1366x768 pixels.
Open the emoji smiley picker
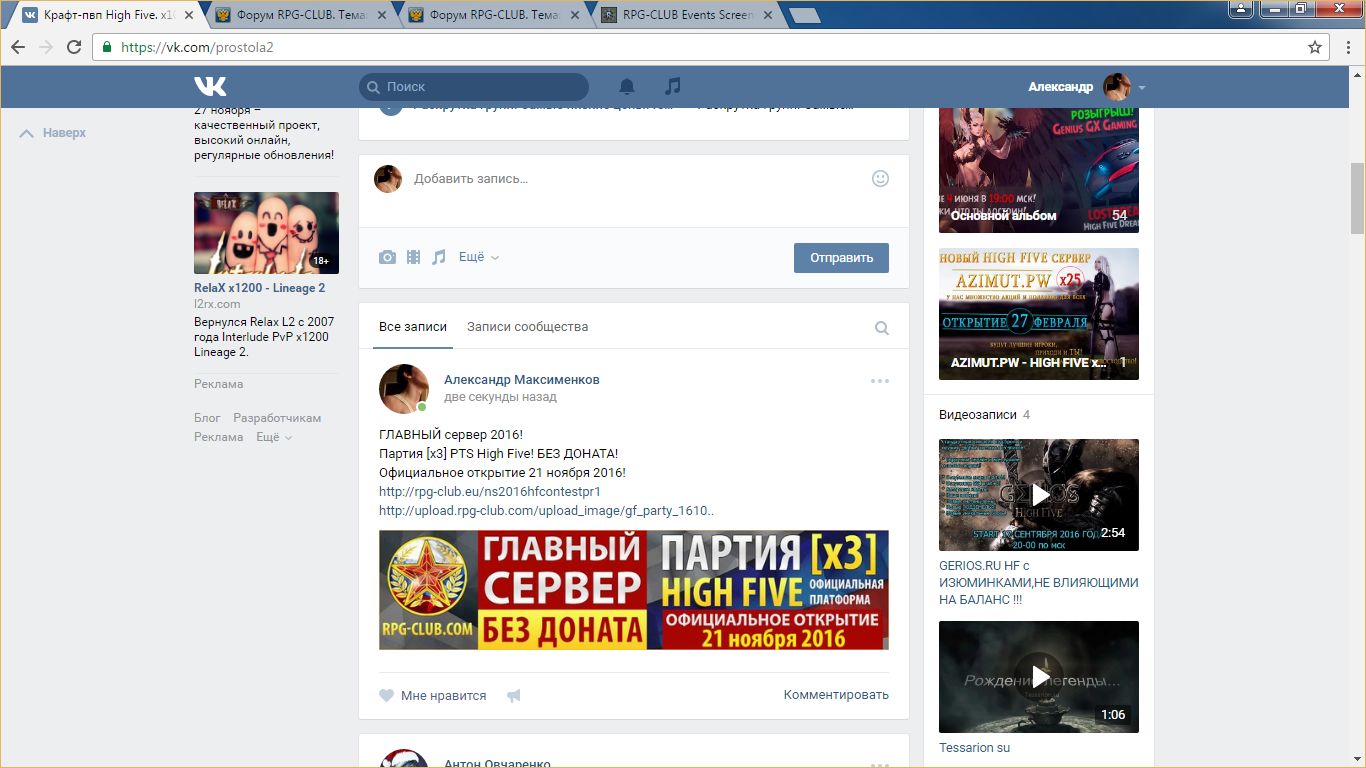[880, 178]
